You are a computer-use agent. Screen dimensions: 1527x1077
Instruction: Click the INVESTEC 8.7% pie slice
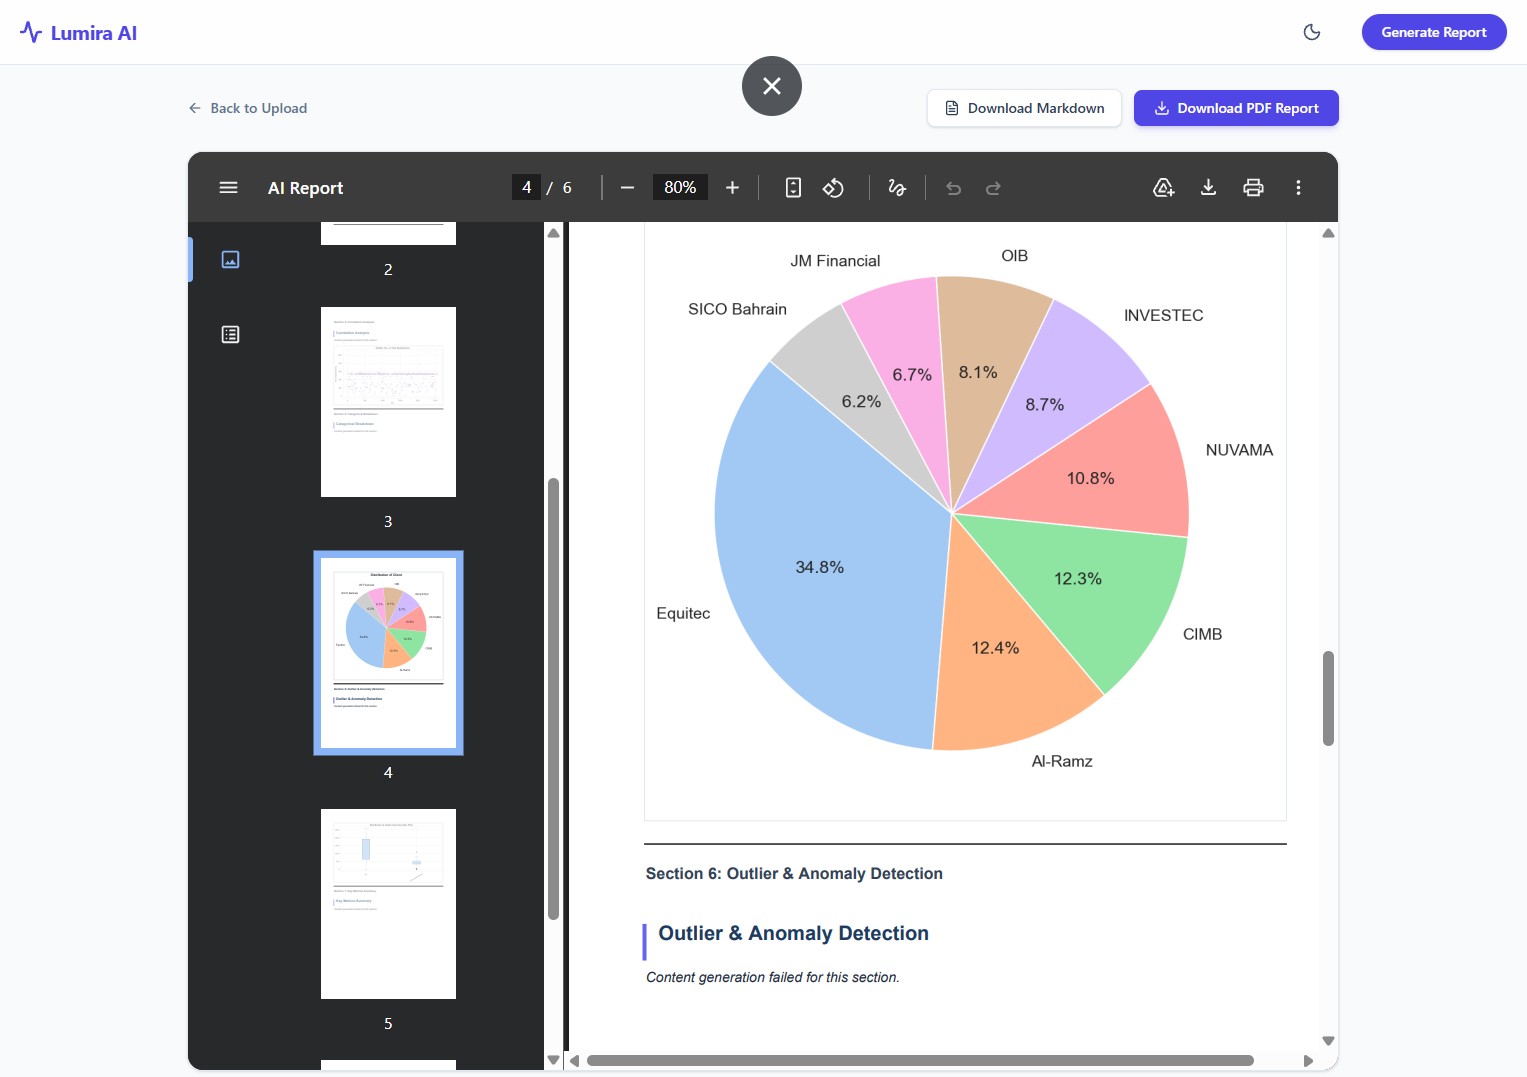(x=1045, y=405)
